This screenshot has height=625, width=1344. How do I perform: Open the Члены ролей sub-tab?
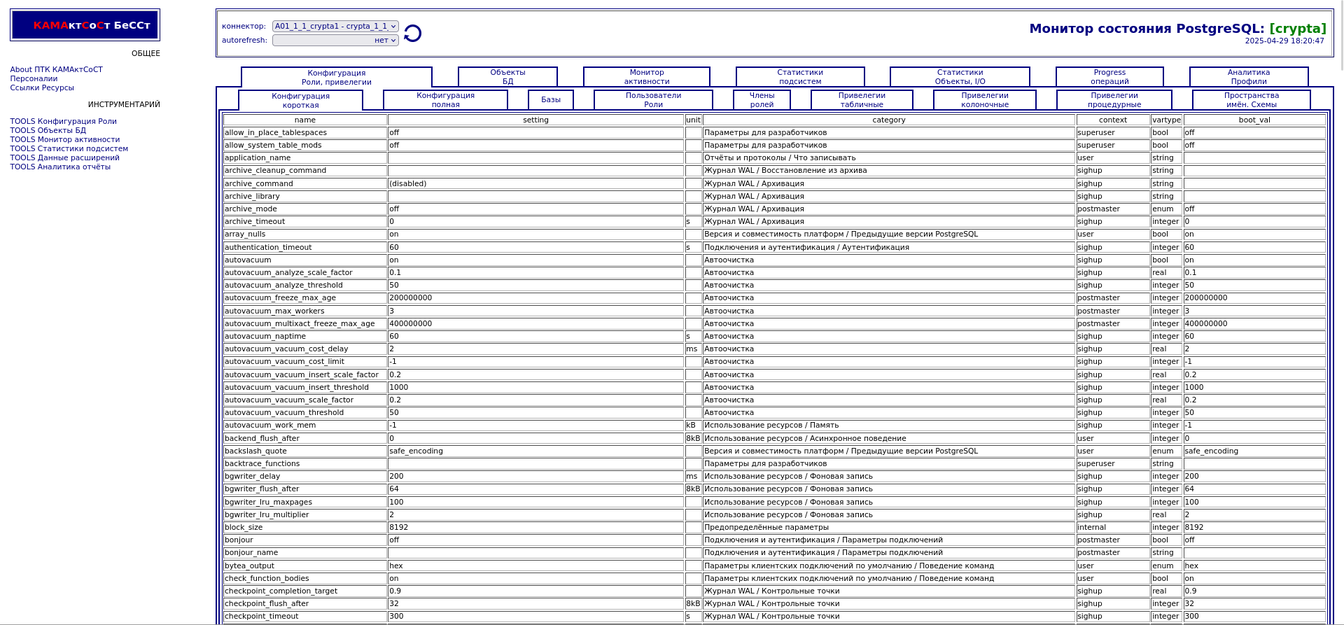point(762,100)
